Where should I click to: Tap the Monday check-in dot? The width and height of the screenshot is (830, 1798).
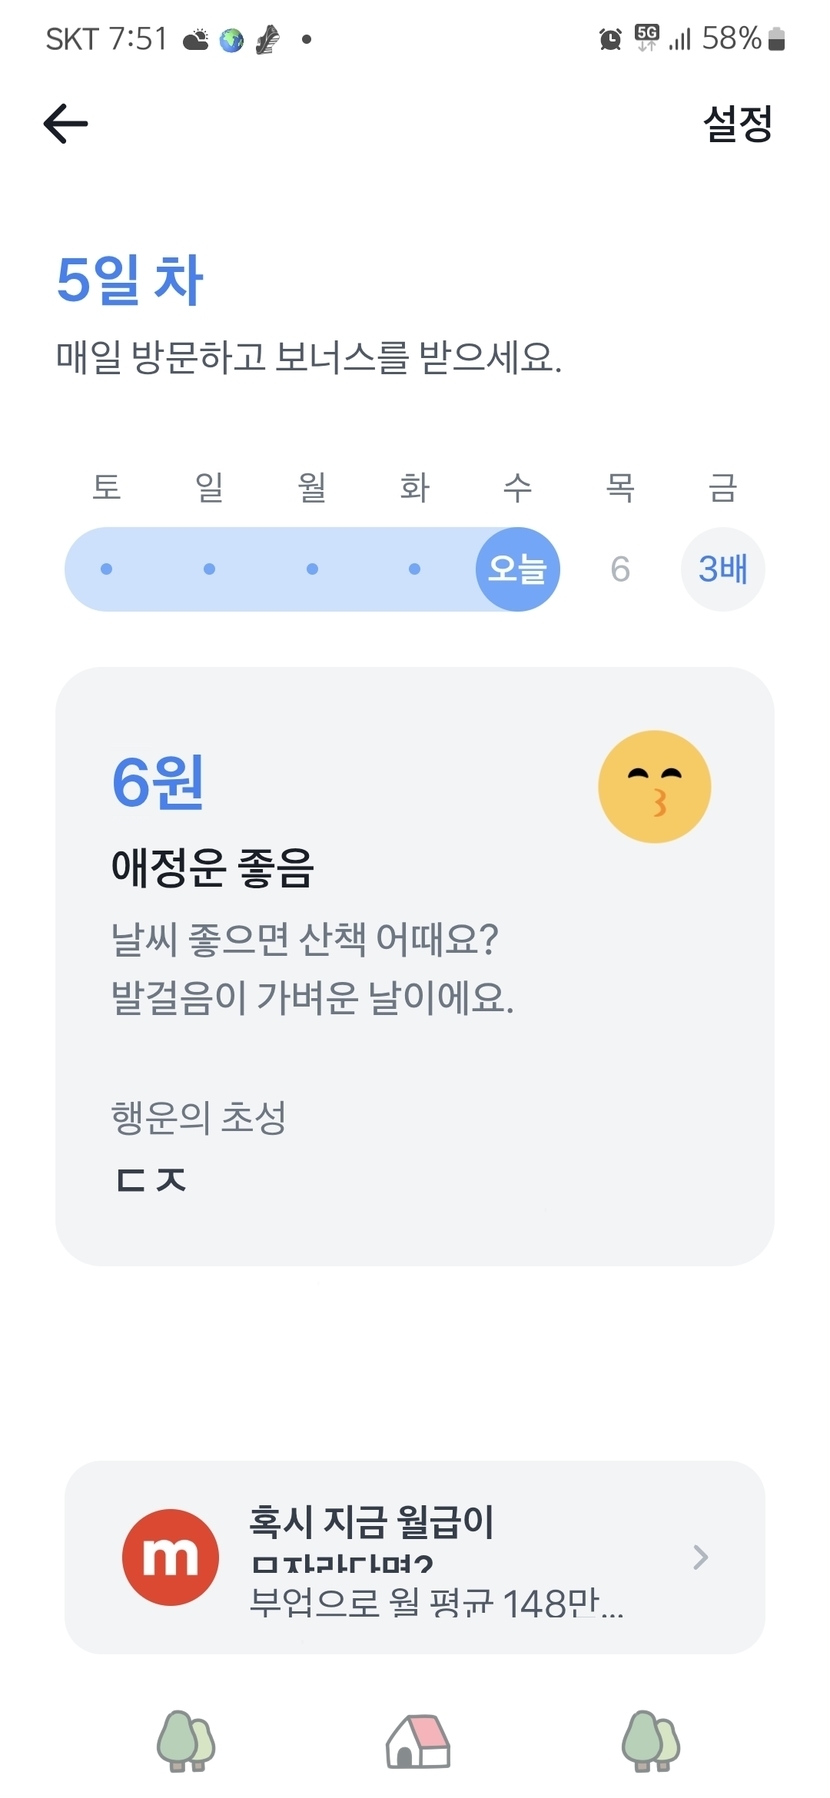312,569
